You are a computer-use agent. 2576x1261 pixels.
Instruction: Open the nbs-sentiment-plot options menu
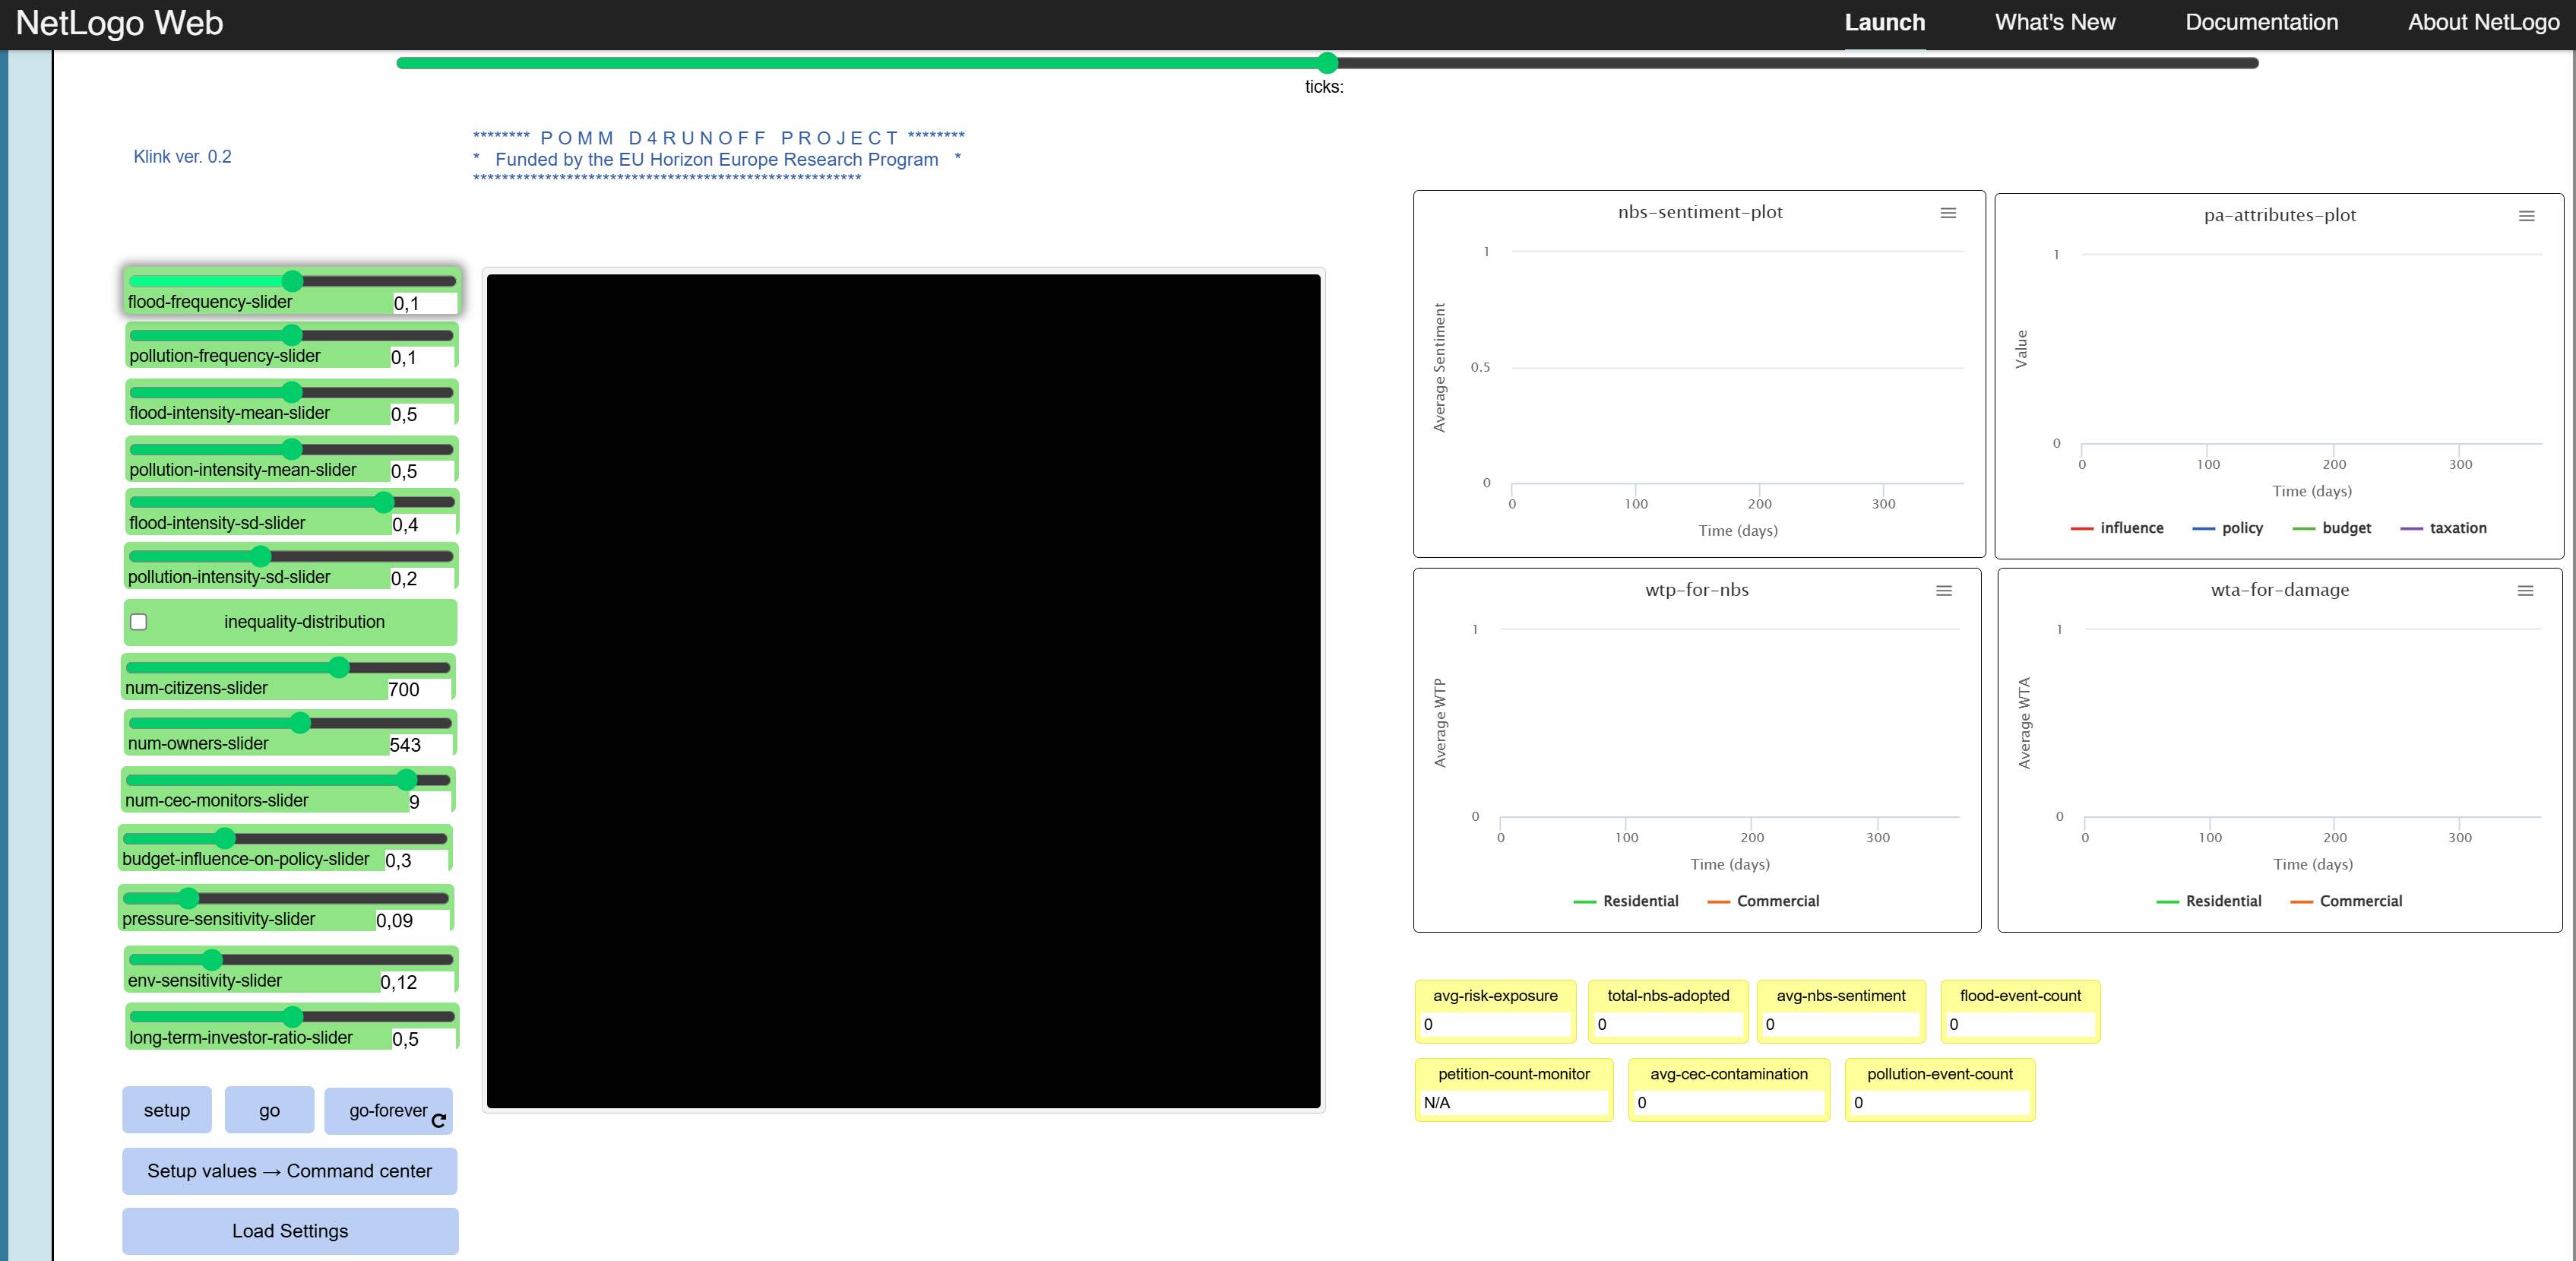coord(1948,213)
